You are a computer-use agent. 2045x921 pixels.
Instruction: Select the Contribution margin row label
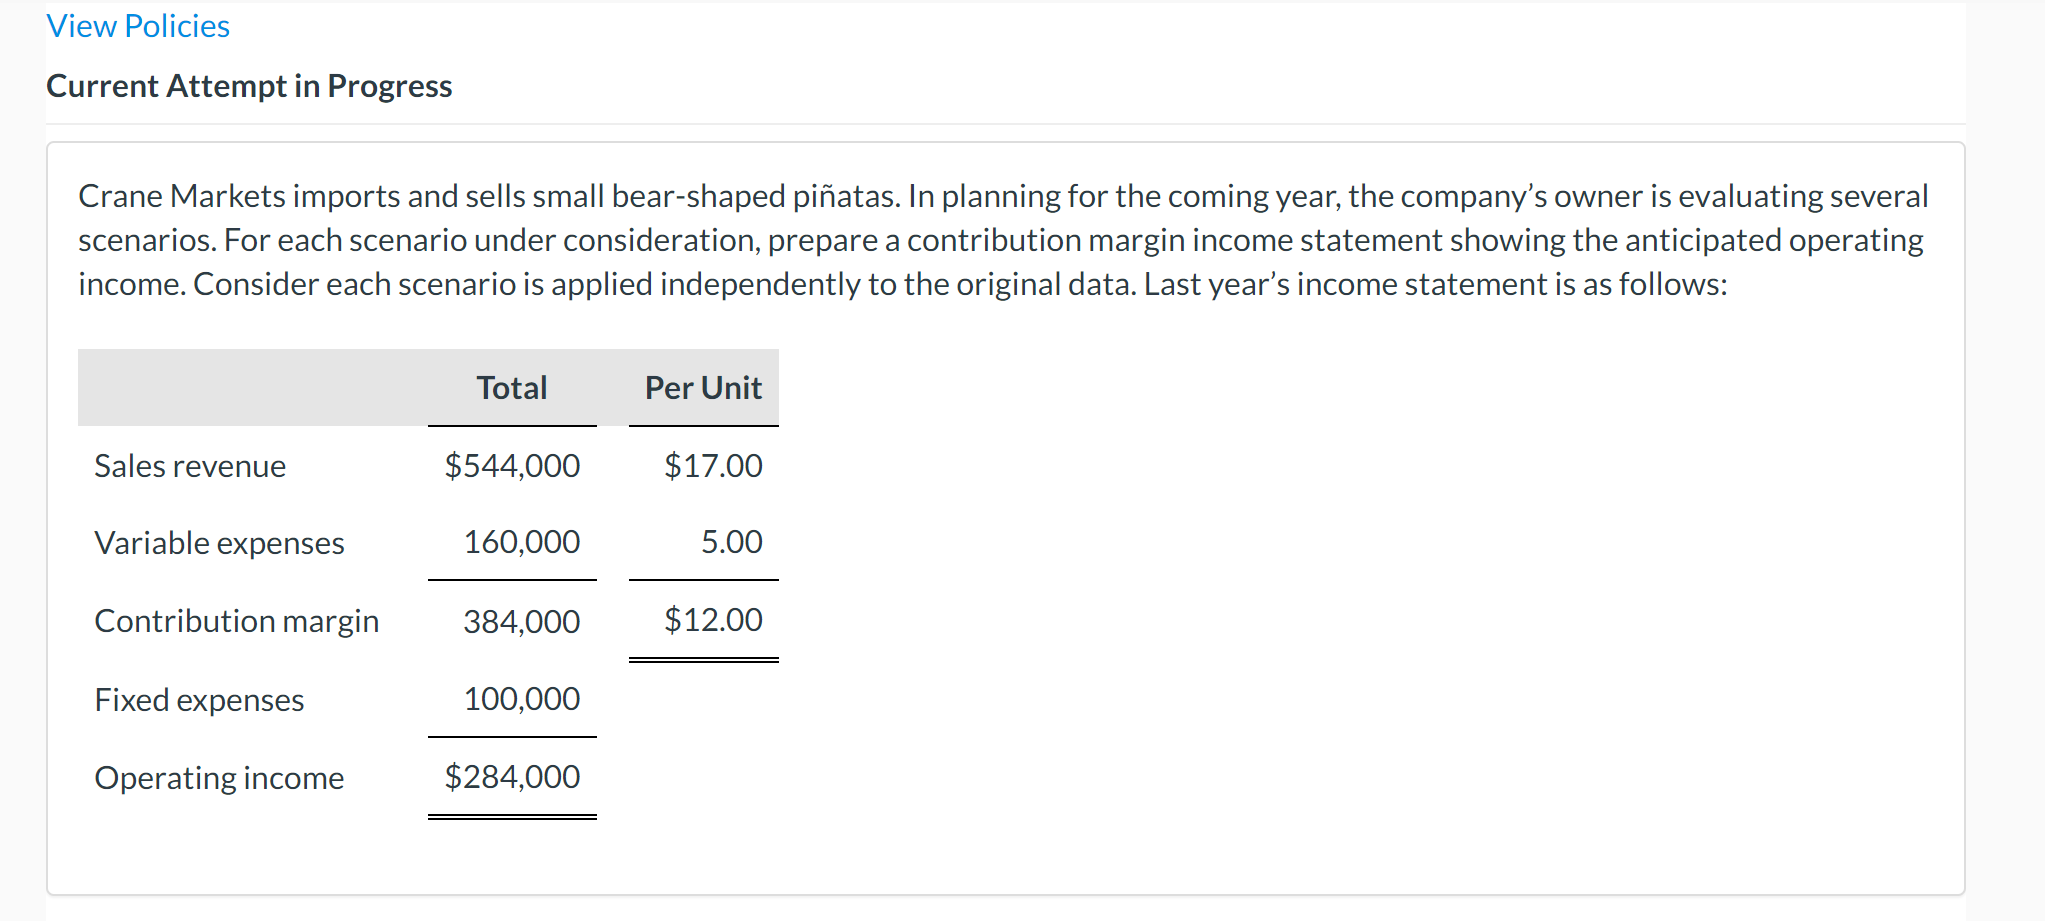click(x=236, y=621)
